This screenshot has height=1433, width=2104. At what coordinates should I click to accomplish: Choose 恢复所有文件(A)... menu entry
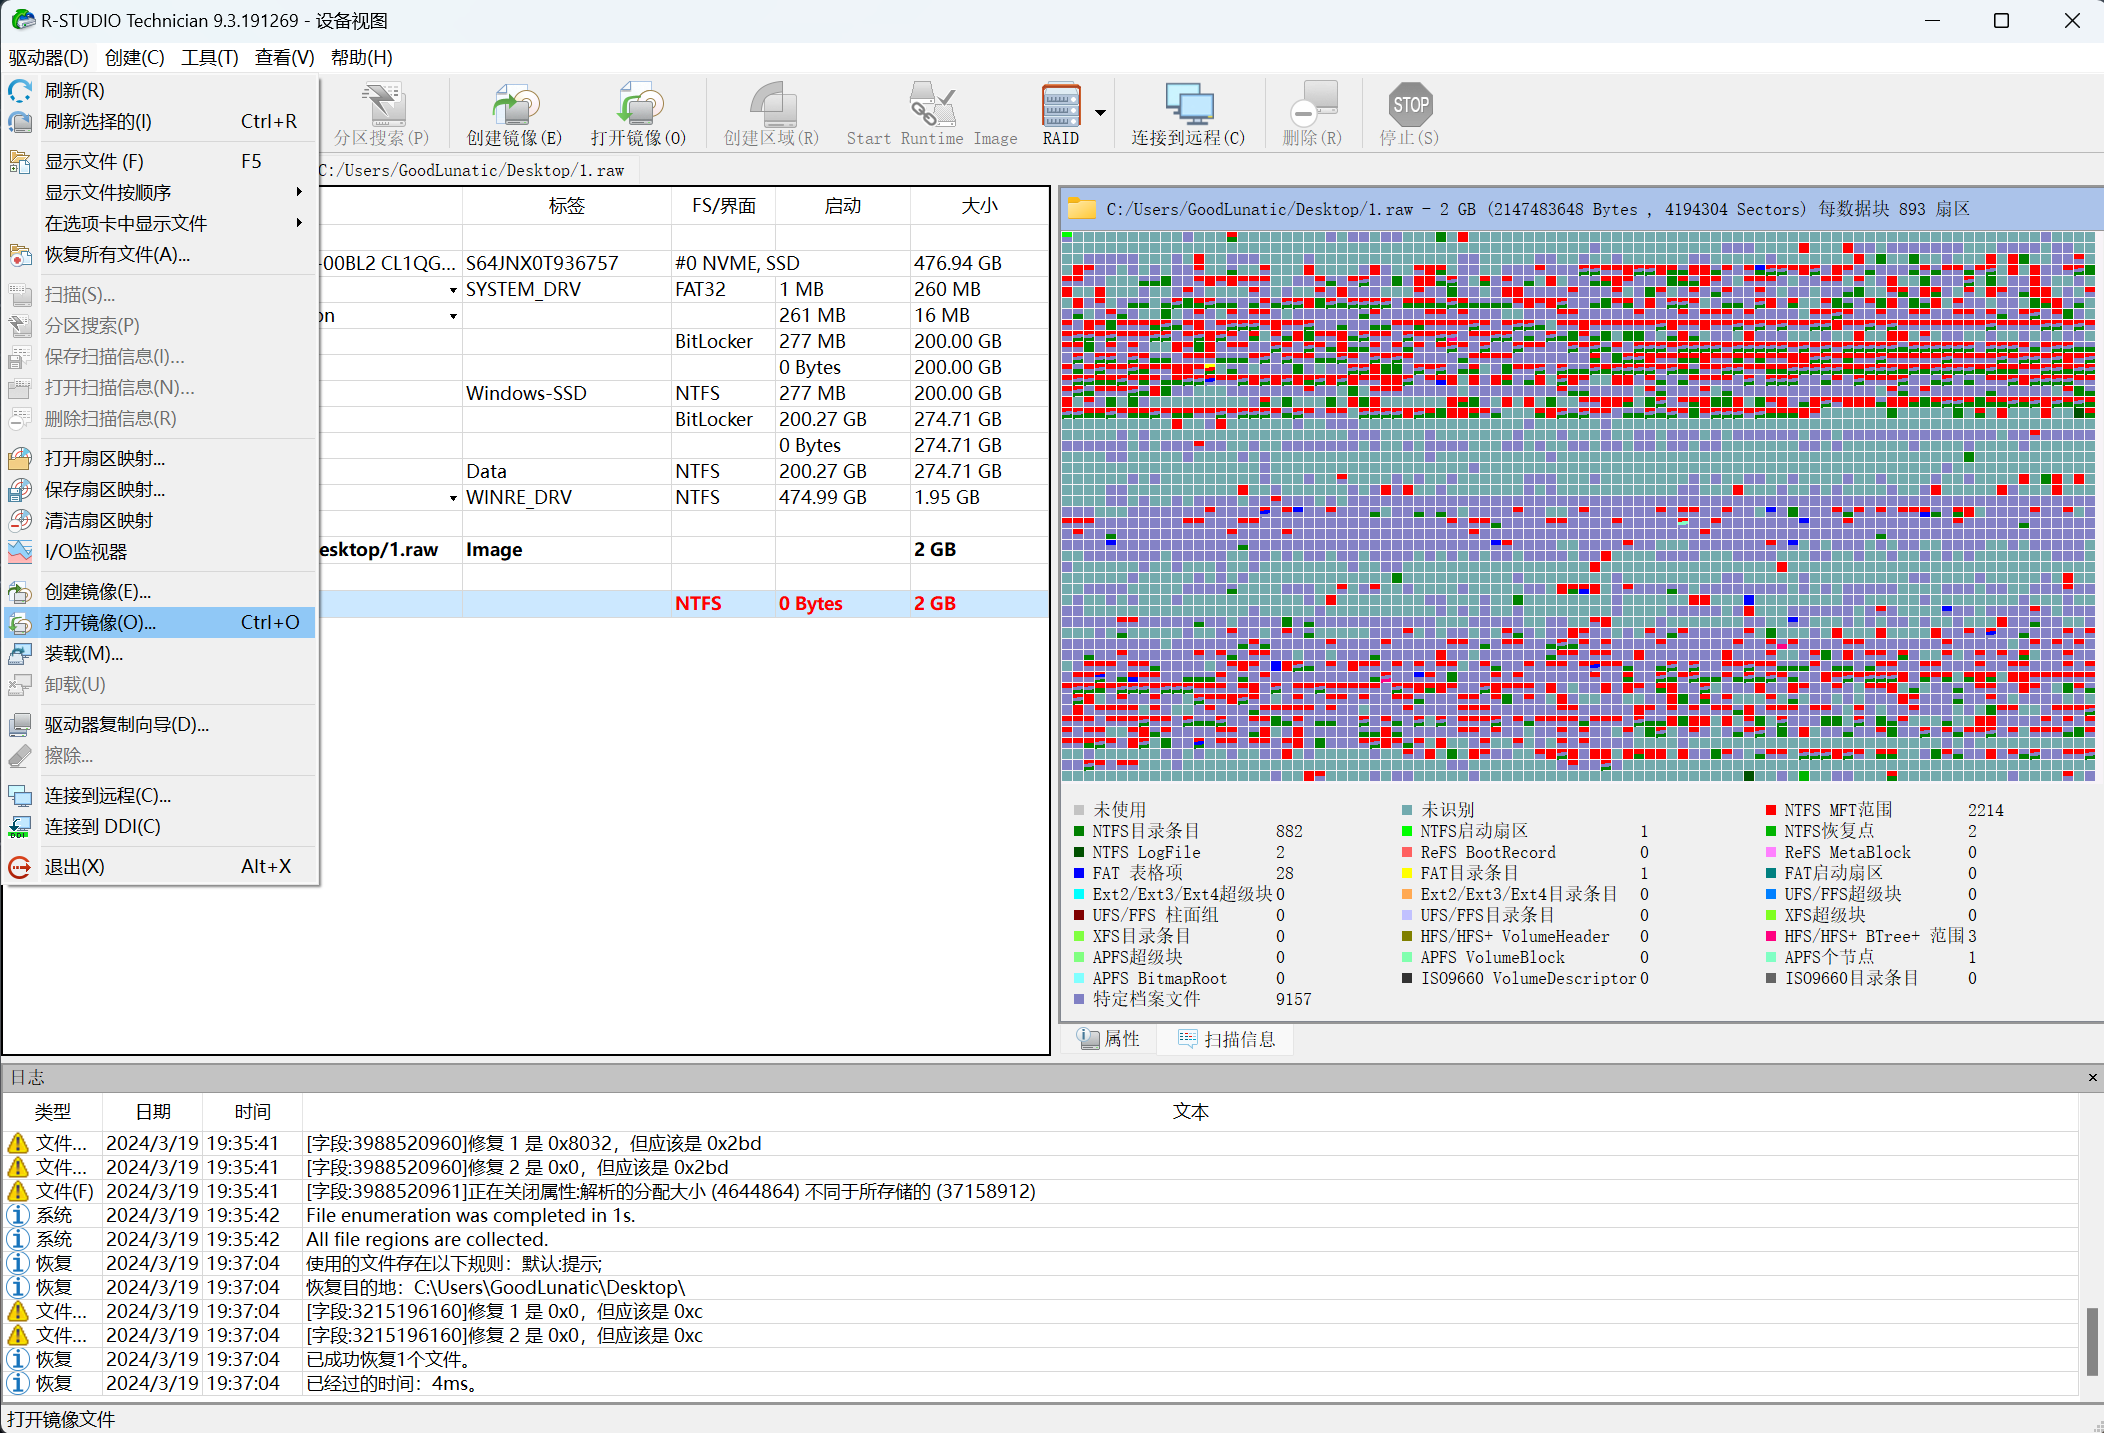click(160, 254)
